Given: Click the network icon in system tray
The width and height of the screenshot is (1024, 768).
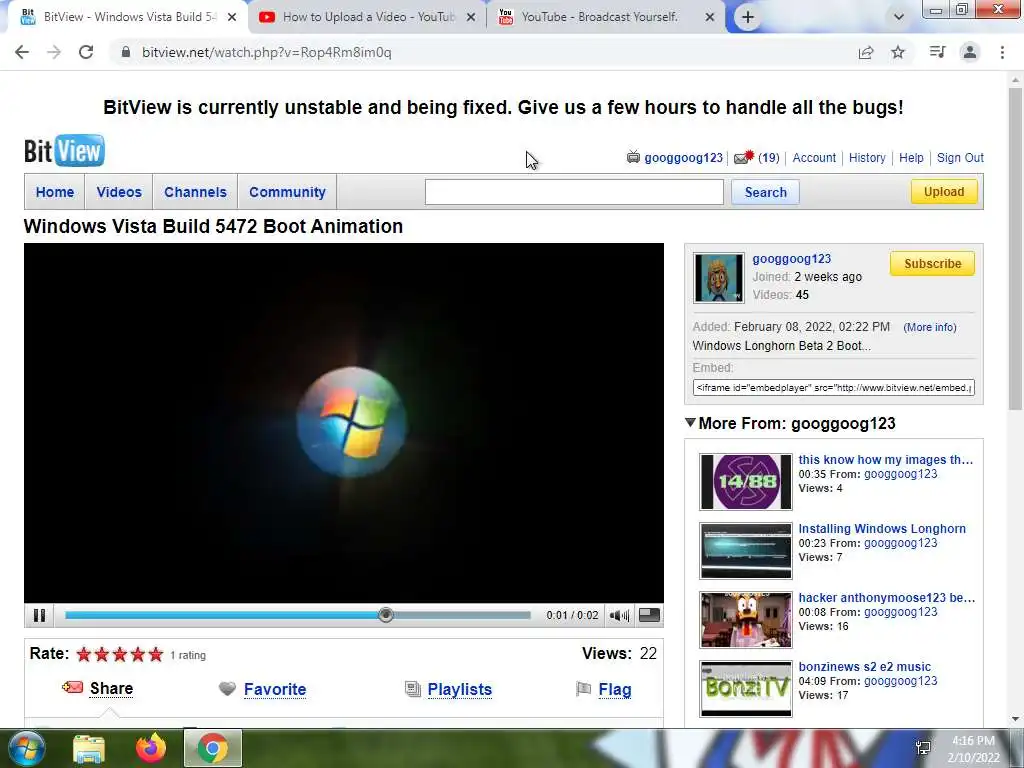Looking at the screenshot, I should tap(923, 748).
